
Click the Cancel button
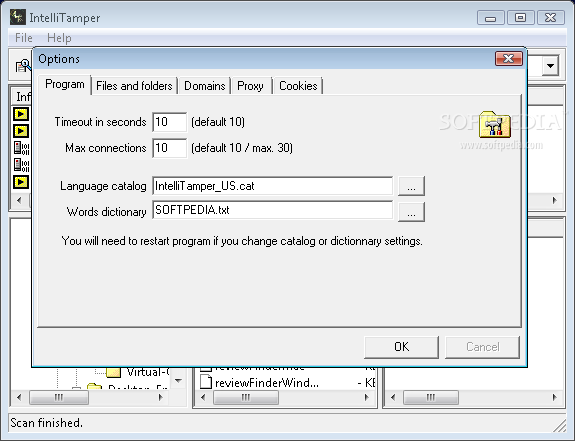483,347
